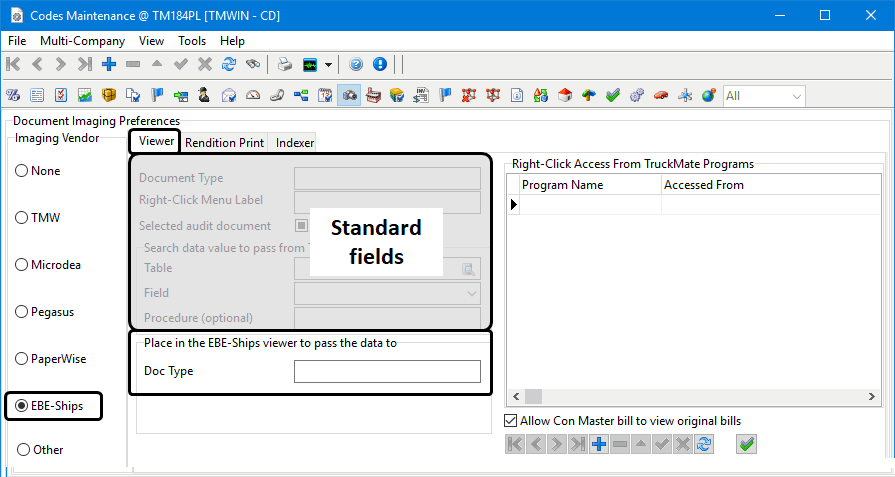Image resolution: width=895 pixels, height=477 pixels.
Task: Open the chain link icon
Action: click(x=277, y=96)
